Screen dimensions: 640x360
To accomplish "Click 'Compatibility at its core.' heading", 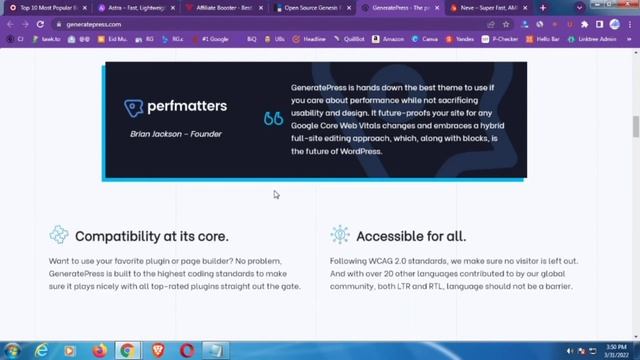I will pos(152,236).
